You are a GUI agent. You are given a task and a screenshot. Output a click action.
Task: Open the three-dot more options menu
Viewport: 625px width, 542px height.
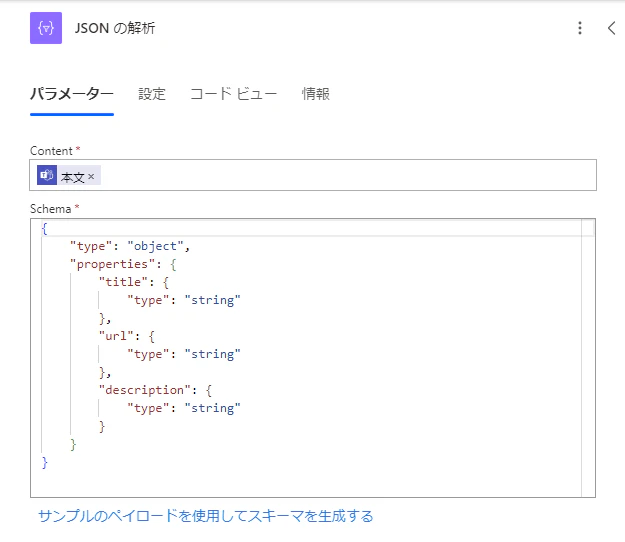pyautogui.click(x=580, y=28)
